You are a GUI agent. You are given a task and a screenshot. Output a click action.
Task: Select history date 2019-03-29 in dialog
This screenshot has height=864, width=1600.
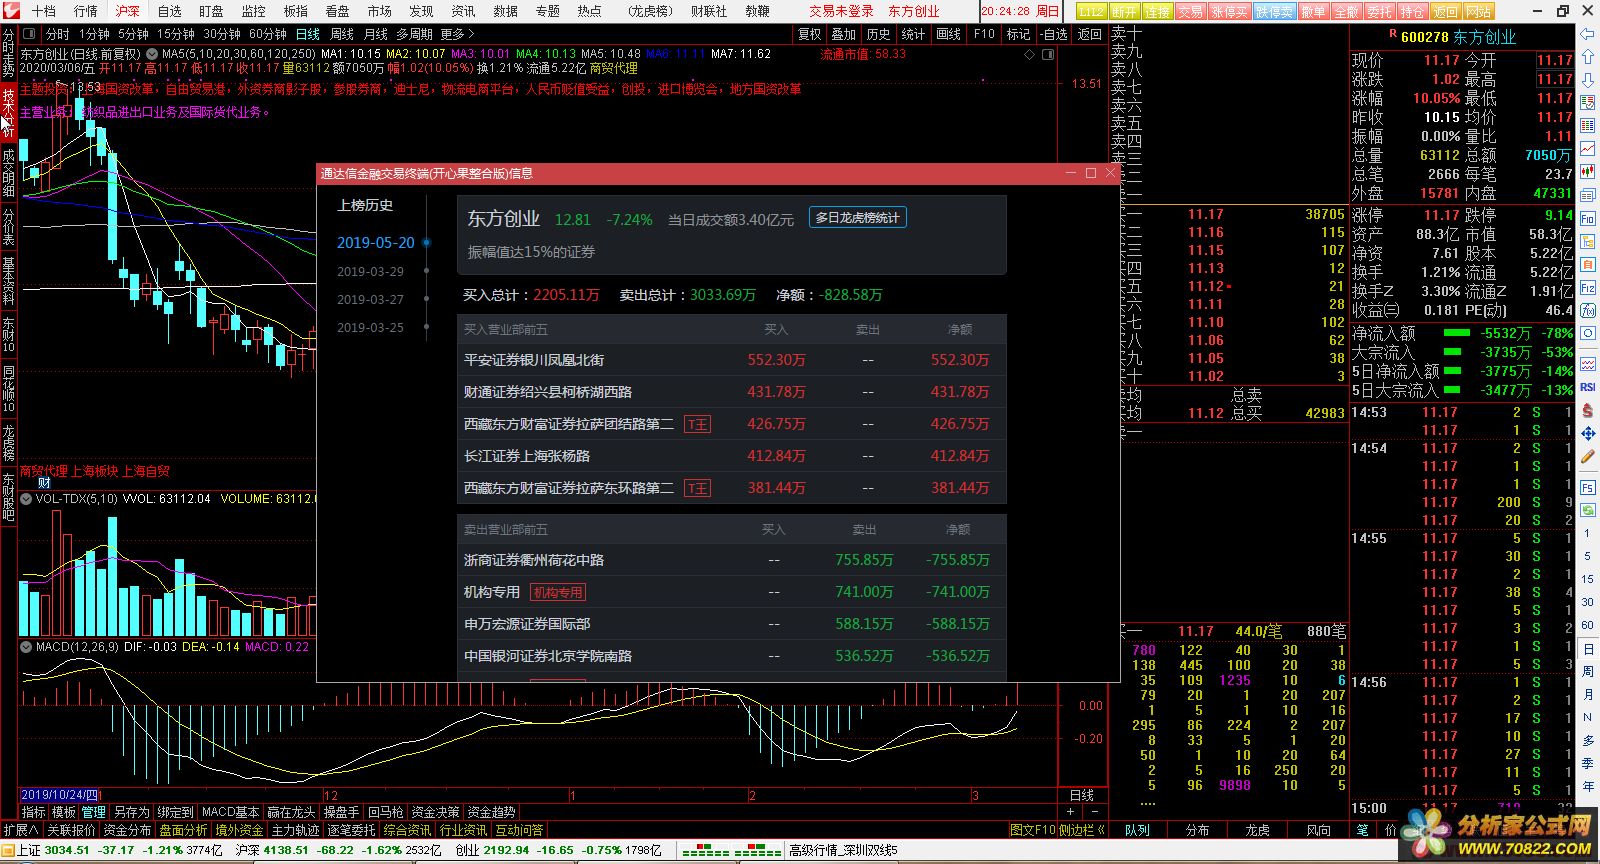(x=370, y=271)
